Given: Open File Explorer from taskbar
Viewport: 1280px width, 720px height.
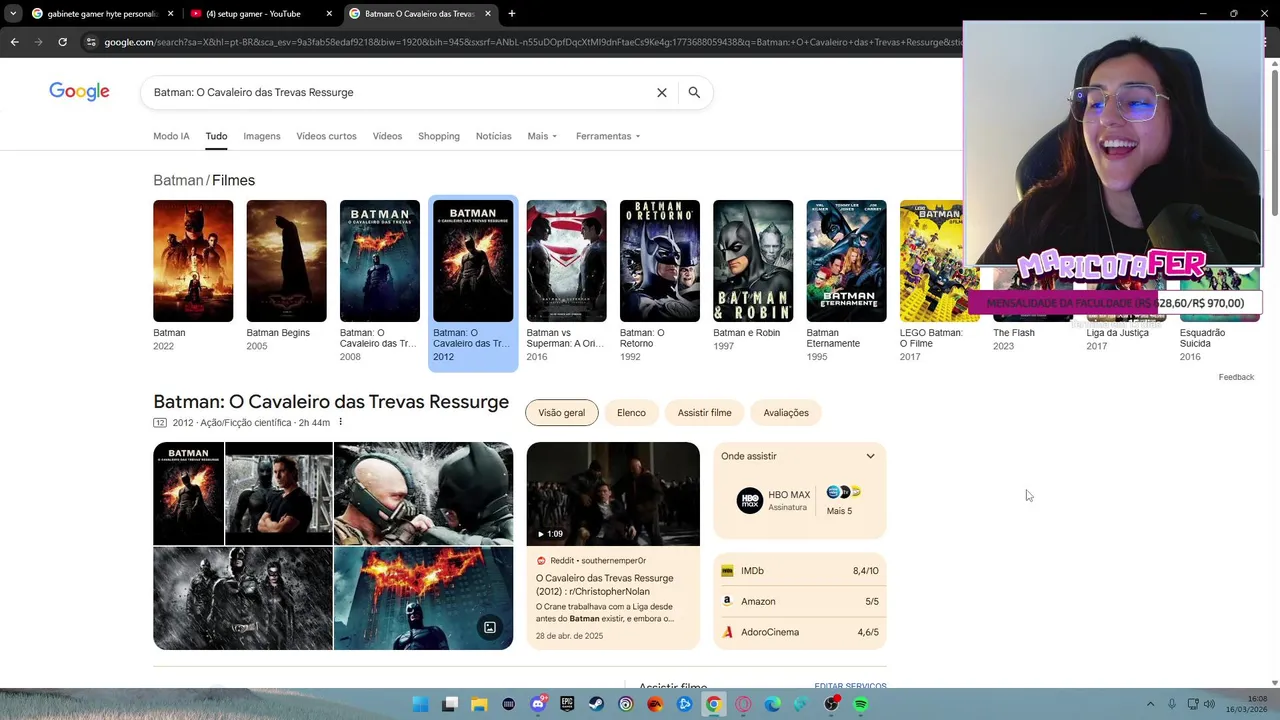Looking at the screenshot, I should click(479, 704).
